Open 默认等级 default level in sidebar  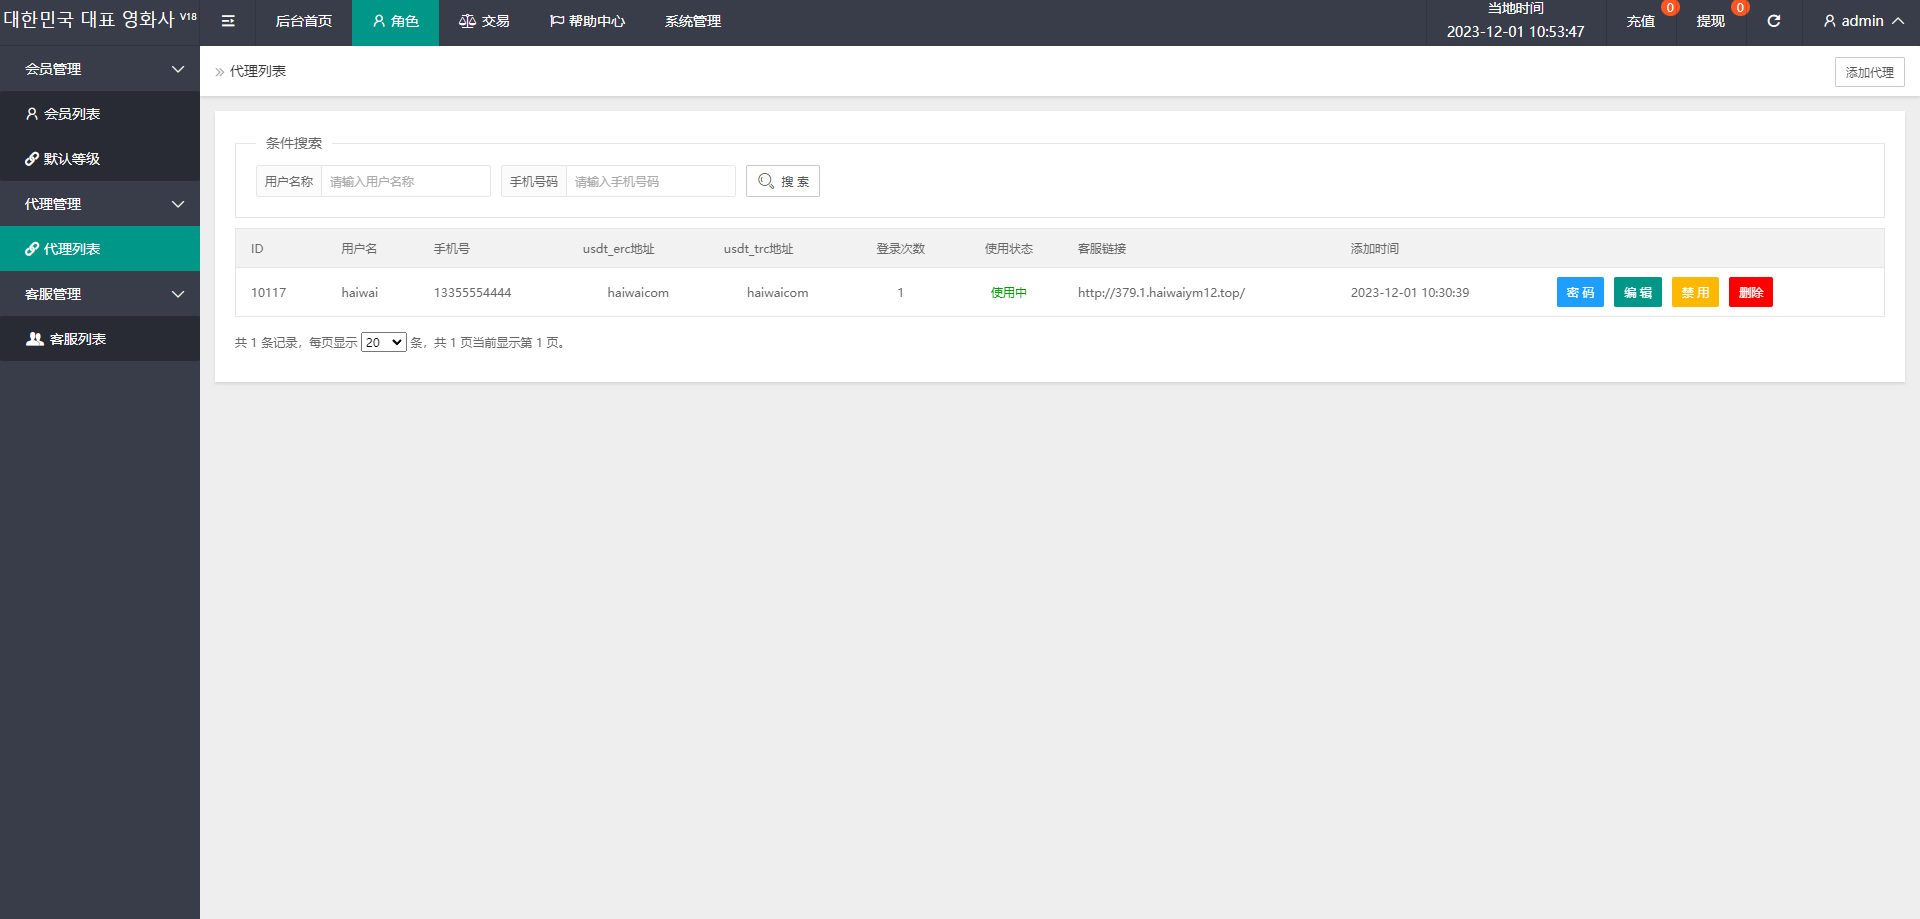(72, 159)
